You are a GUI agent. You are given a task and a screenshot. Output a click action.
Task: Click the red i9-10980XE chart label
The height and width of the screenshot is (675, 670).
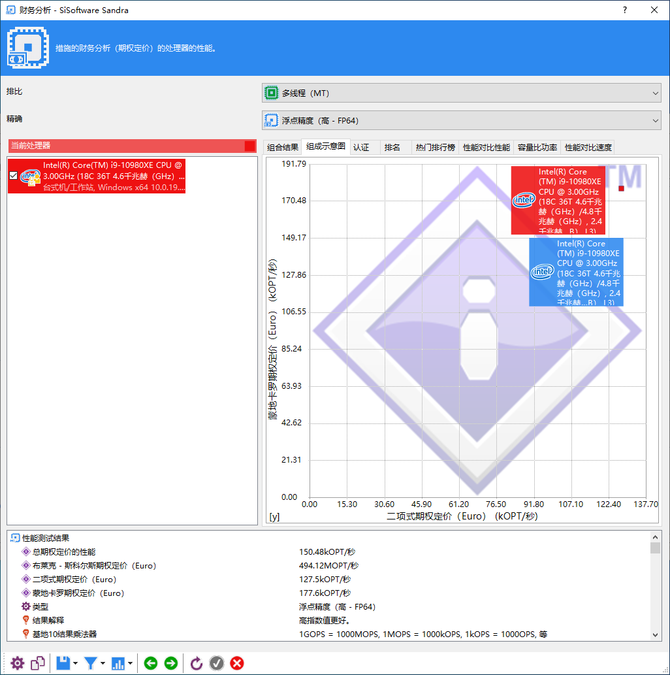coord(558,200)
